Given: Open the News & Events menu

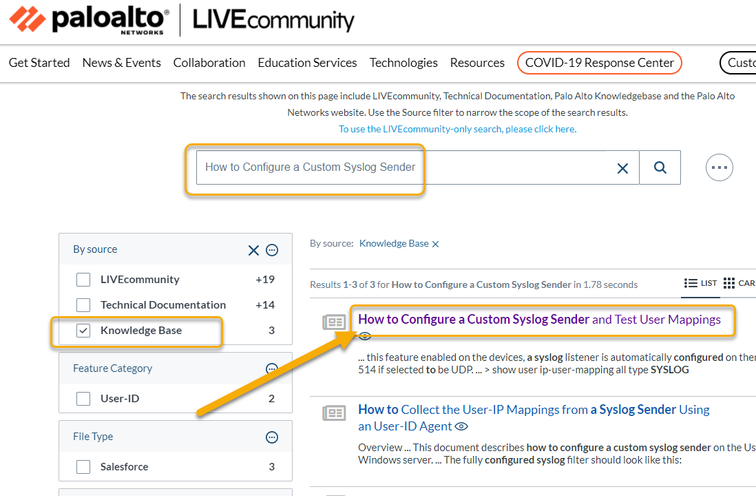Looking at the screenshot, I should click(x=122, y=63).
